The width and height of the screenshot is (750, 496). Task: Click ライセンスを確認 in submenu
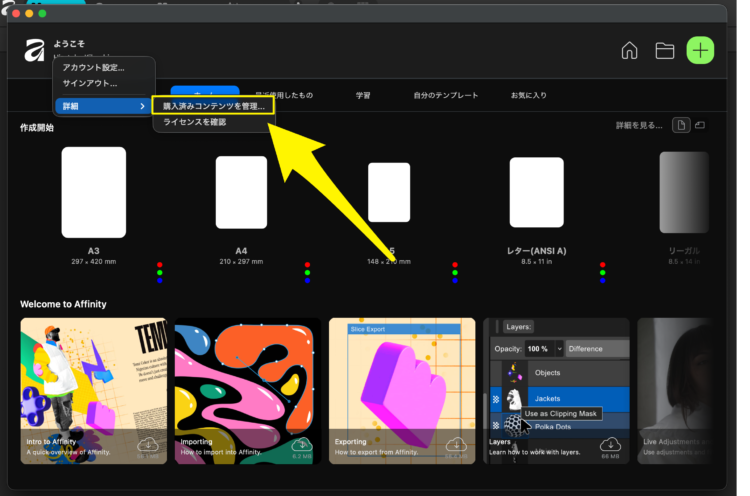[195, 122]
